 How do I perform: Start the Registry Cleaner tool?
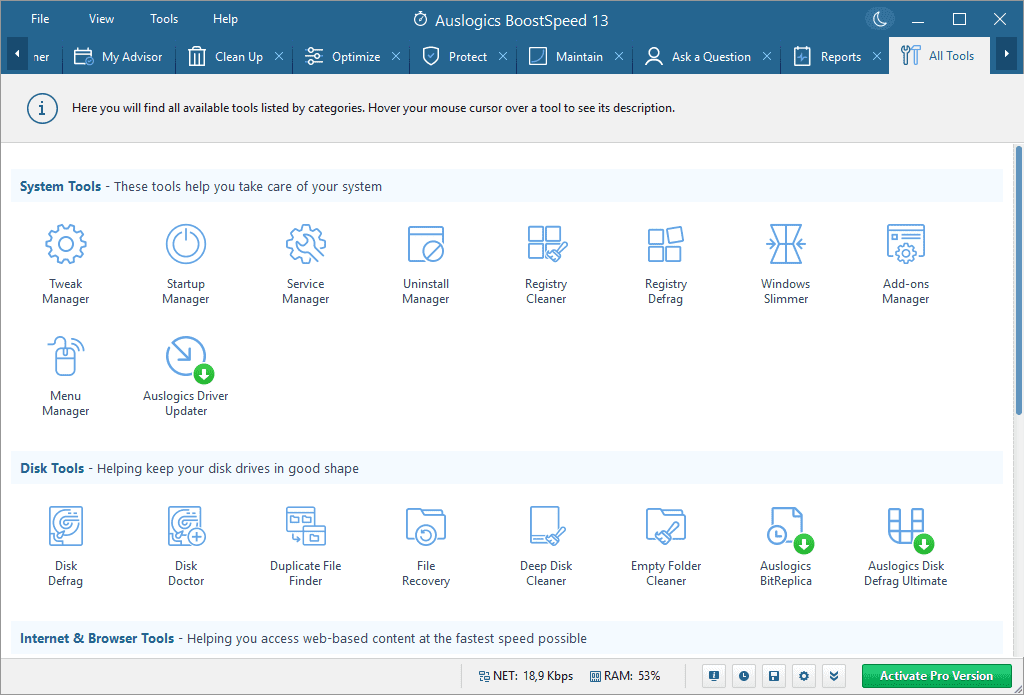[x=546, y=264]
